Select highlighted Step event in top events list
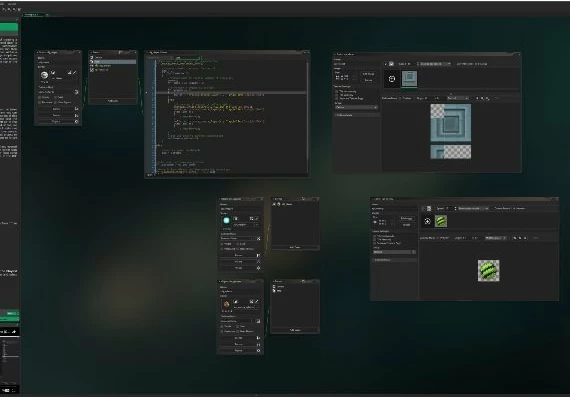Viewport: 570px width, 397px height. point(113,62)
